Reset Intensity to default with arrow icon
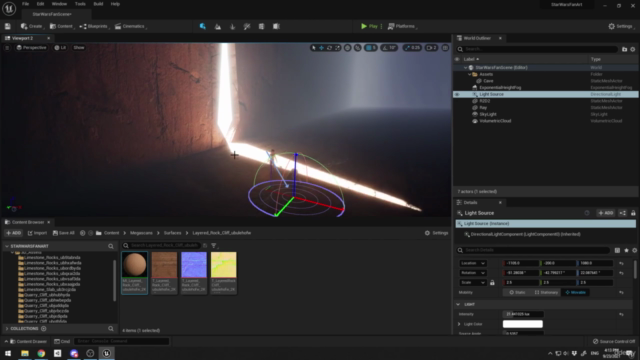640x360 pixels. pos(621,314)
